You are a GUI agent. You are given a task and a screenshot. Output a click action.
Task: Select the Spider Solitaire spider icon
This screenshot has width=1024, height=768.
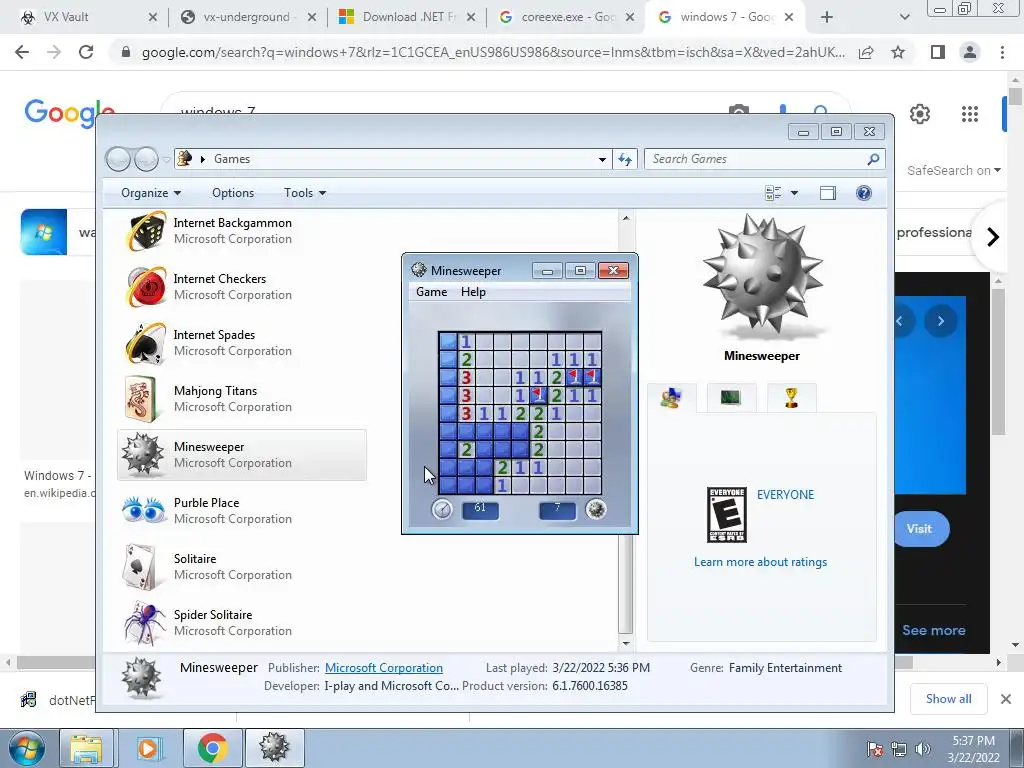coord(144,622)
